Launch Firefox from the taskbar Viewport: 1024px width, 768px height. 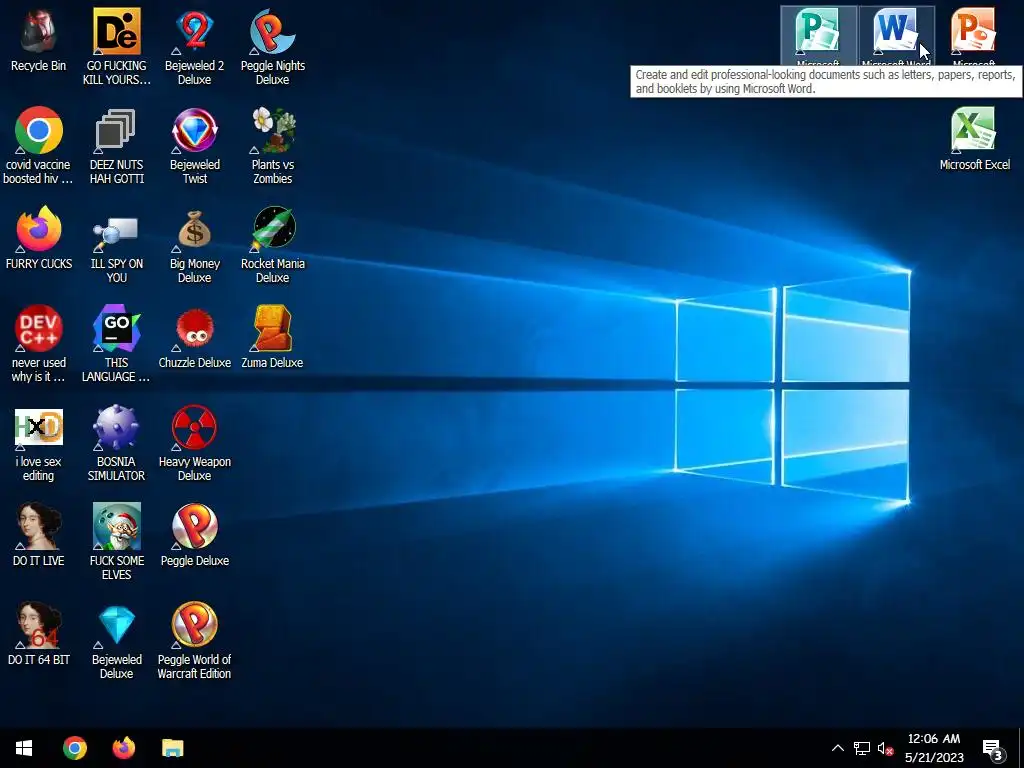(x=123, y=748)
